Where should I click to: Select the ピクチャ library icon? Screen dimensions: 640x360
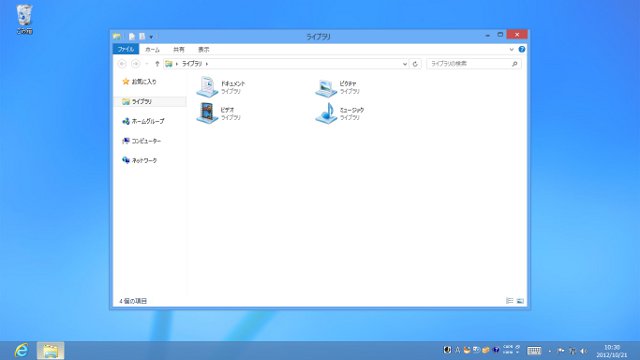point(326,88)
